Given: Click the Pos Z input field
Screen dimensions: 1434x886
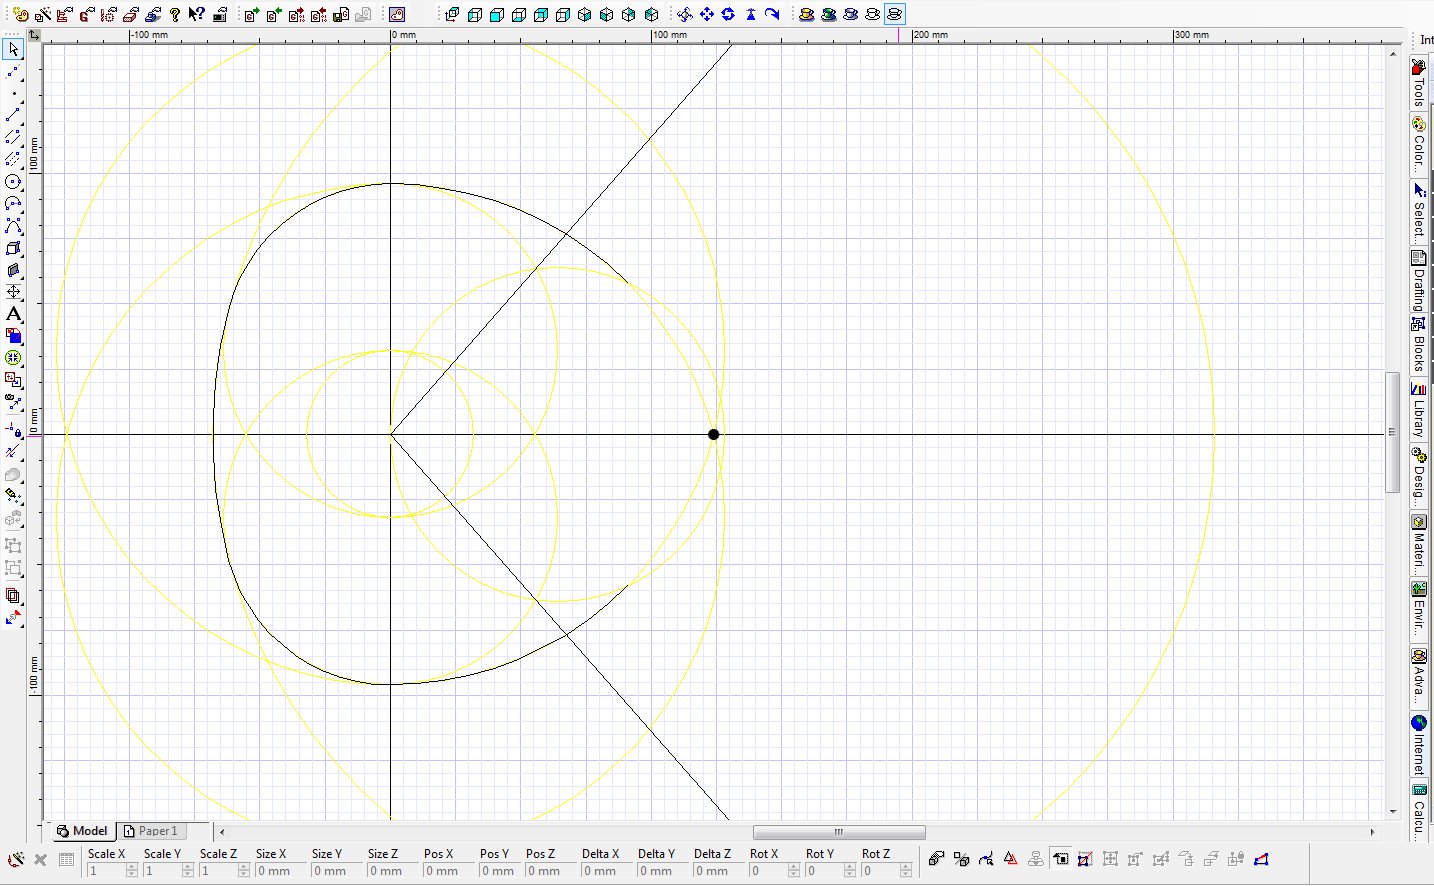Looking at the screenshot, I should tap(551, 871).
